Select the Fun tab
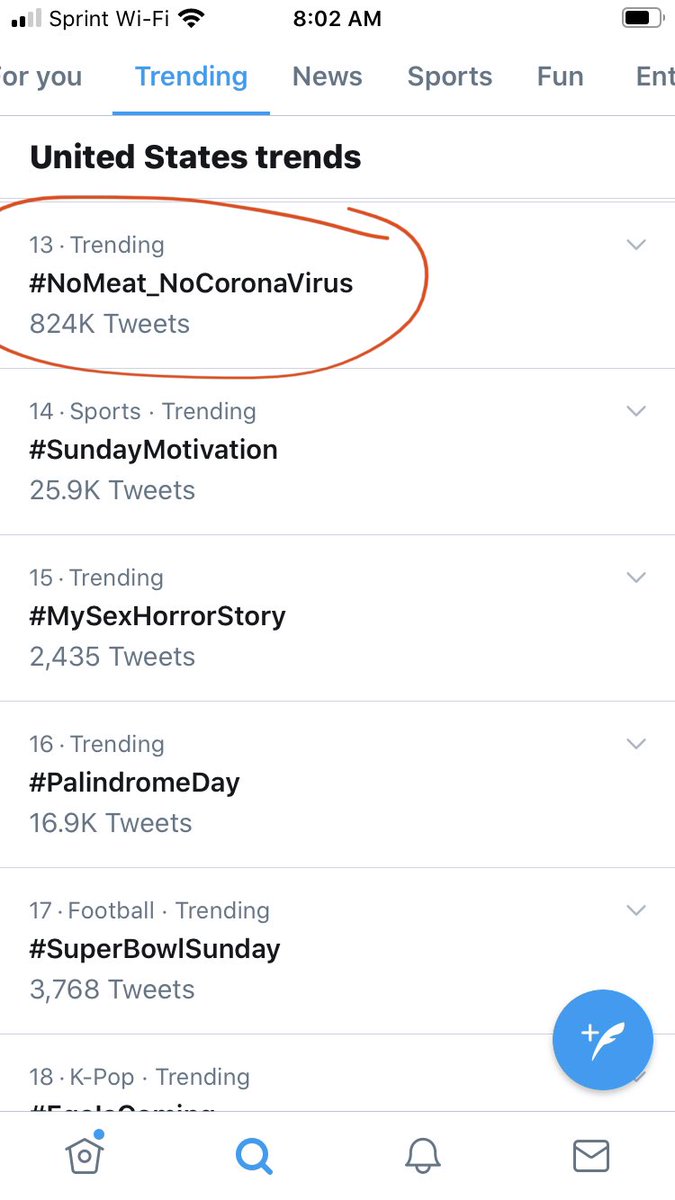The image size is (675, 1200). [x=560, y=77]
